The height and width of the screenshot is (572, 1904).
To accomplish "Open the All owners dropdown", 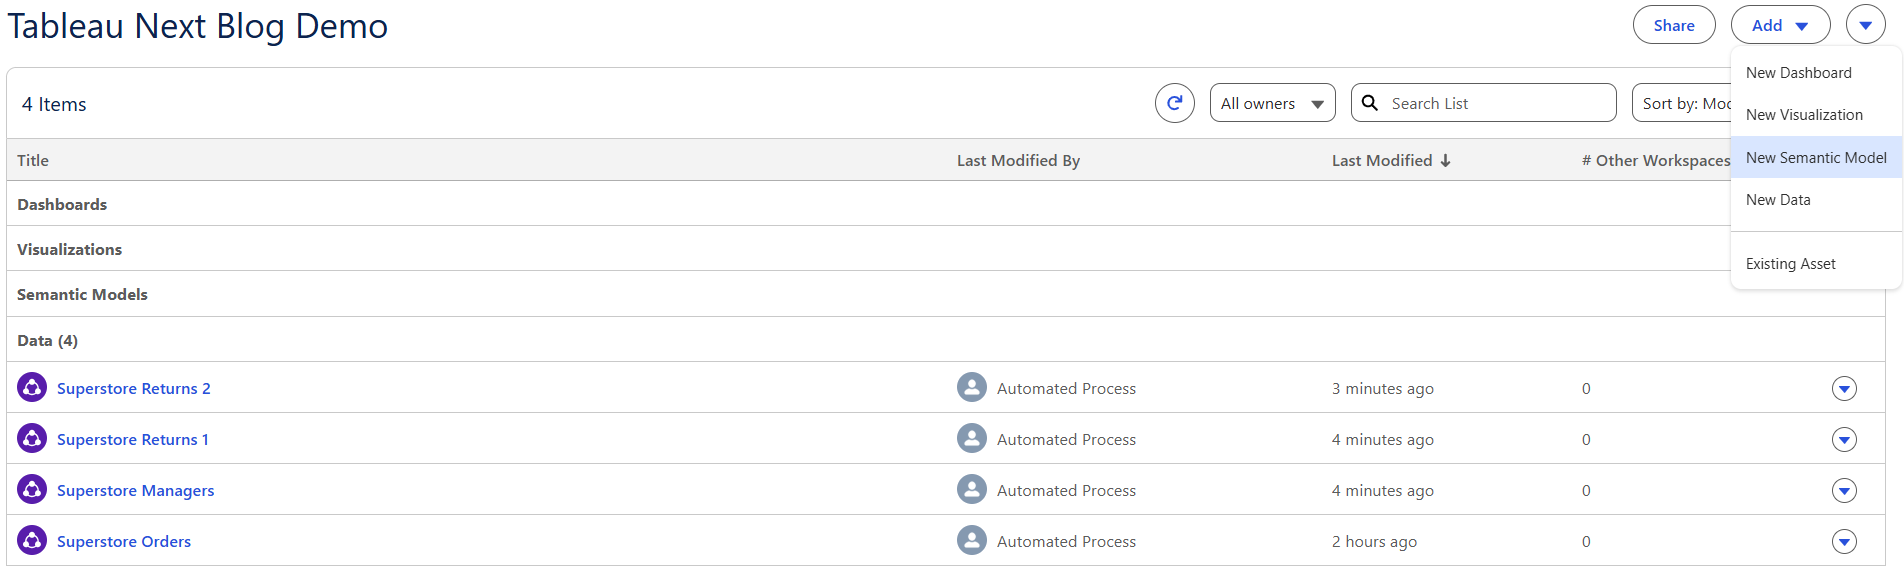I will 1272,103.
